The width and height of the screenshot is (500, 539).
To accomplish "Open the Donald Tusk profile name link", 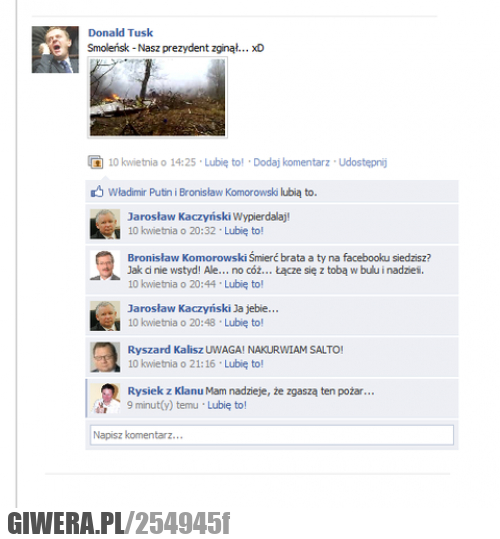I will click(120, 33).
